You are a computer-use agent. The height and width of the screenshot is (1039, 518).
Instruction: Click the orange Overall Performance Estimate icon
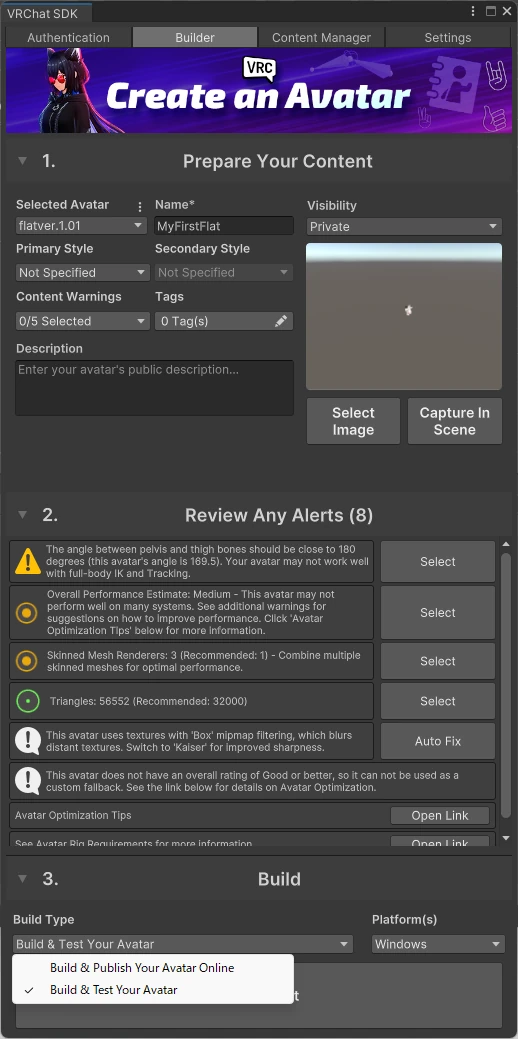point(26,613)
